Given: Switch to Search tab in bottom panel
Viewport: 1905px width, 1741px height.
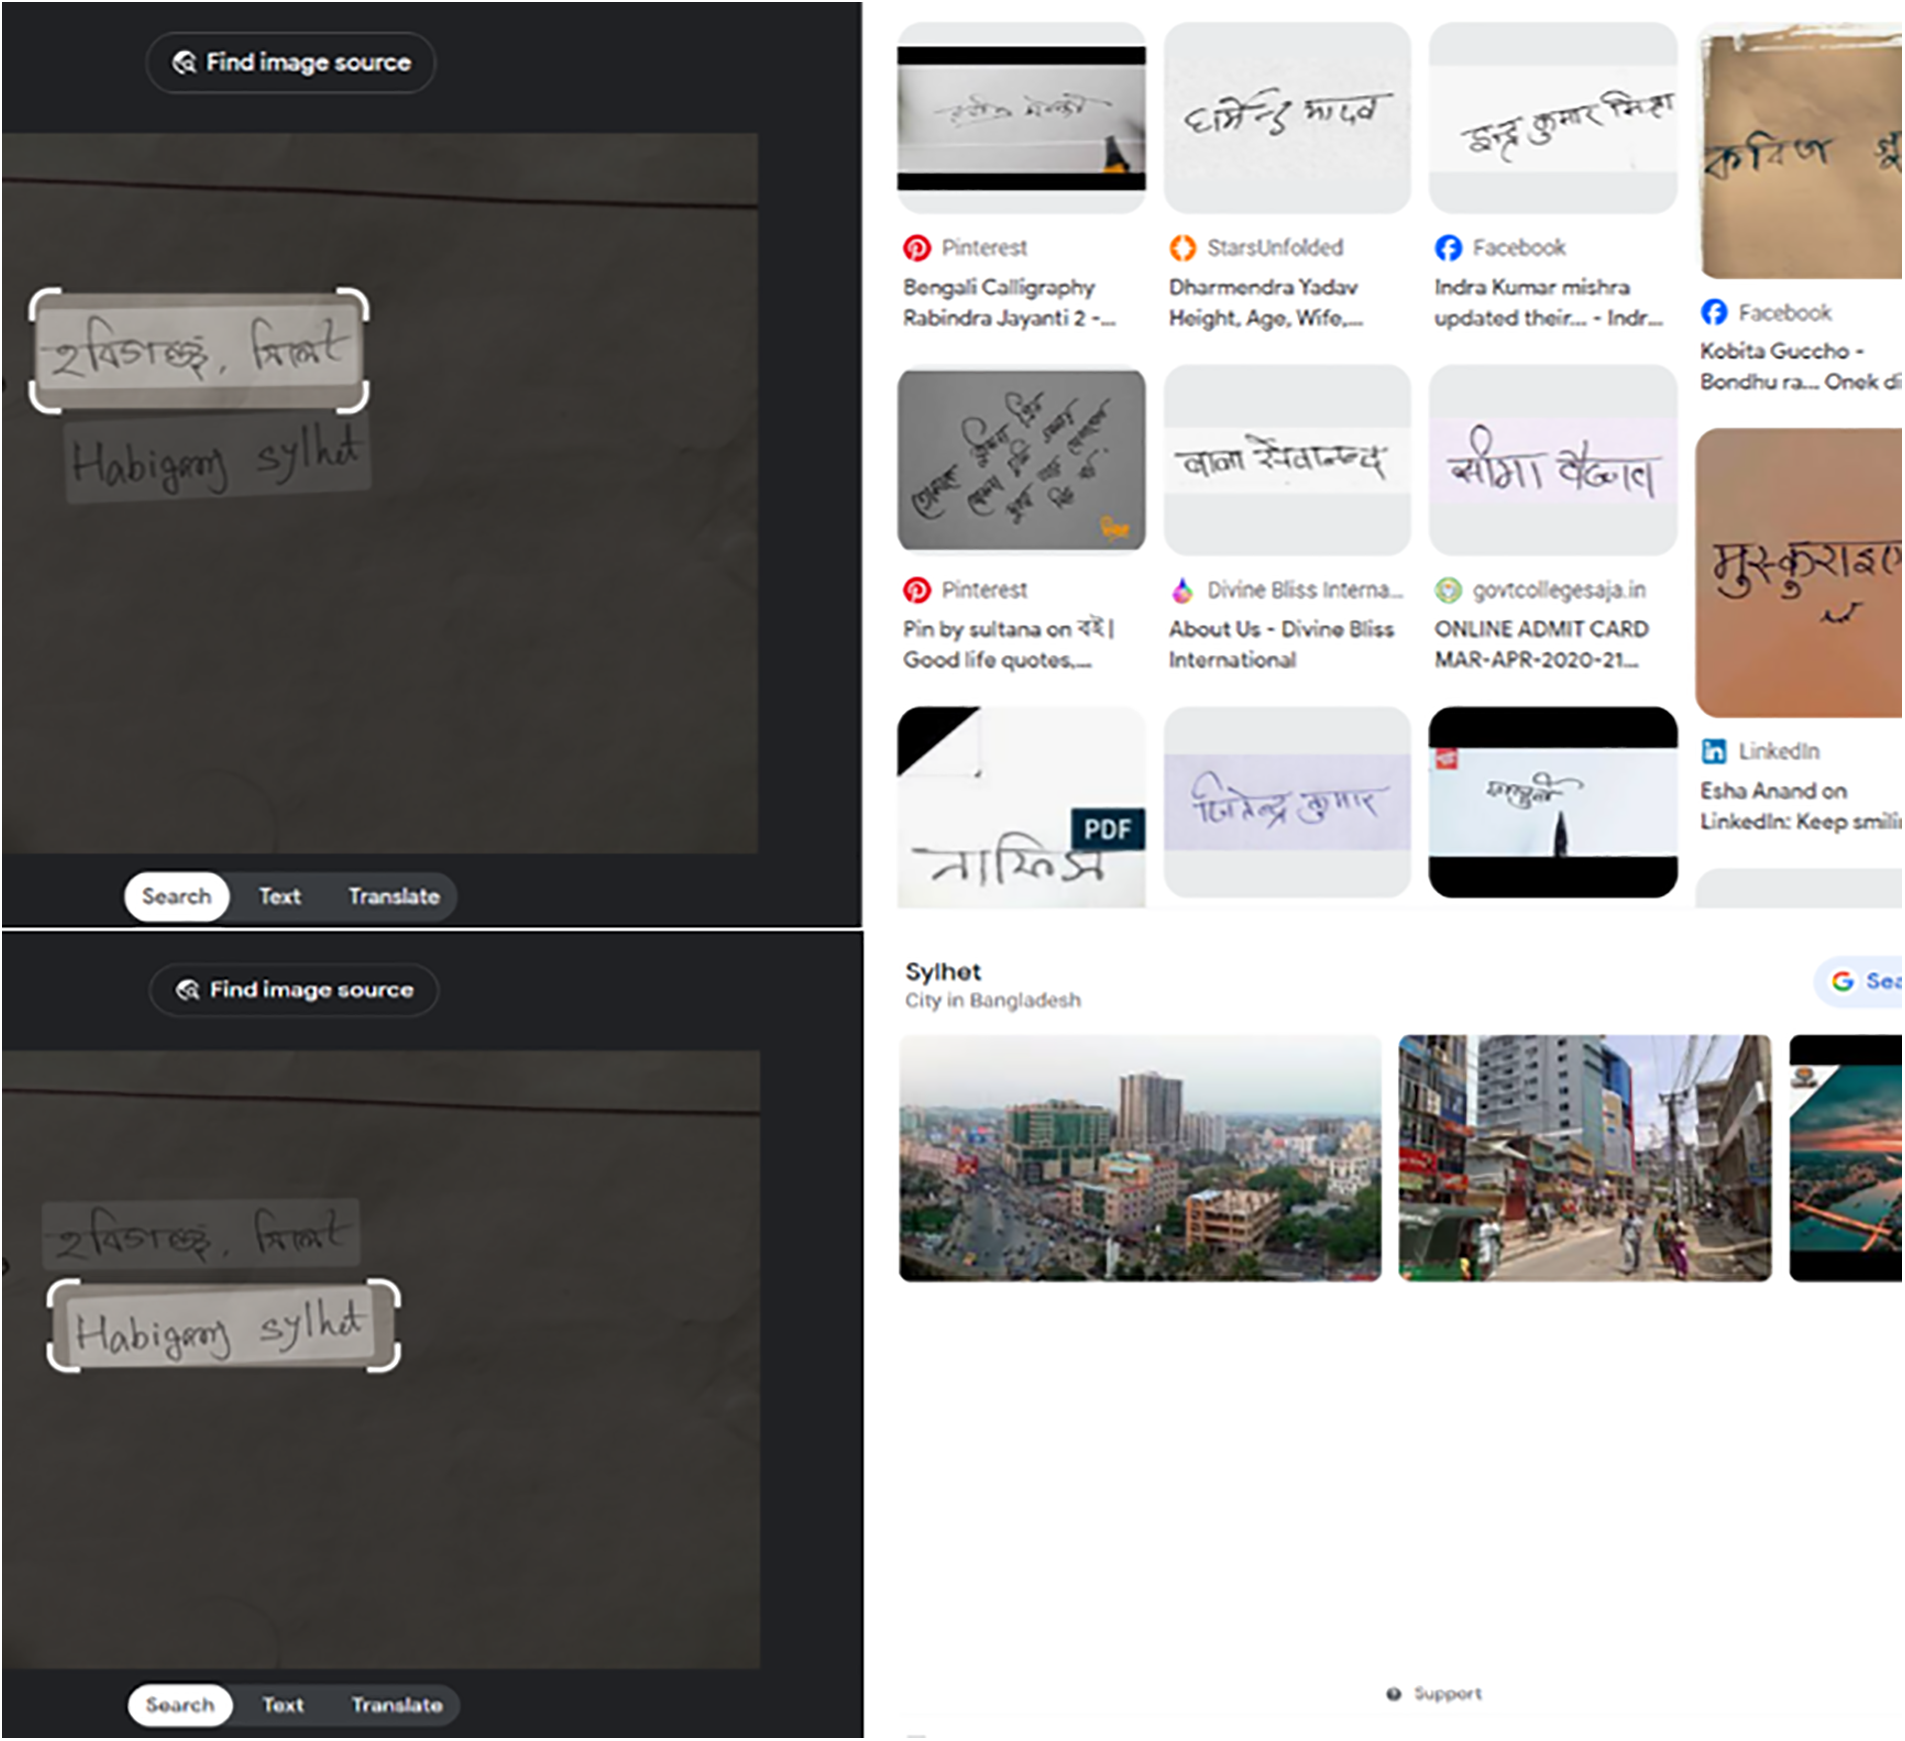Looking at the screenshot, I should (180, 1705).
